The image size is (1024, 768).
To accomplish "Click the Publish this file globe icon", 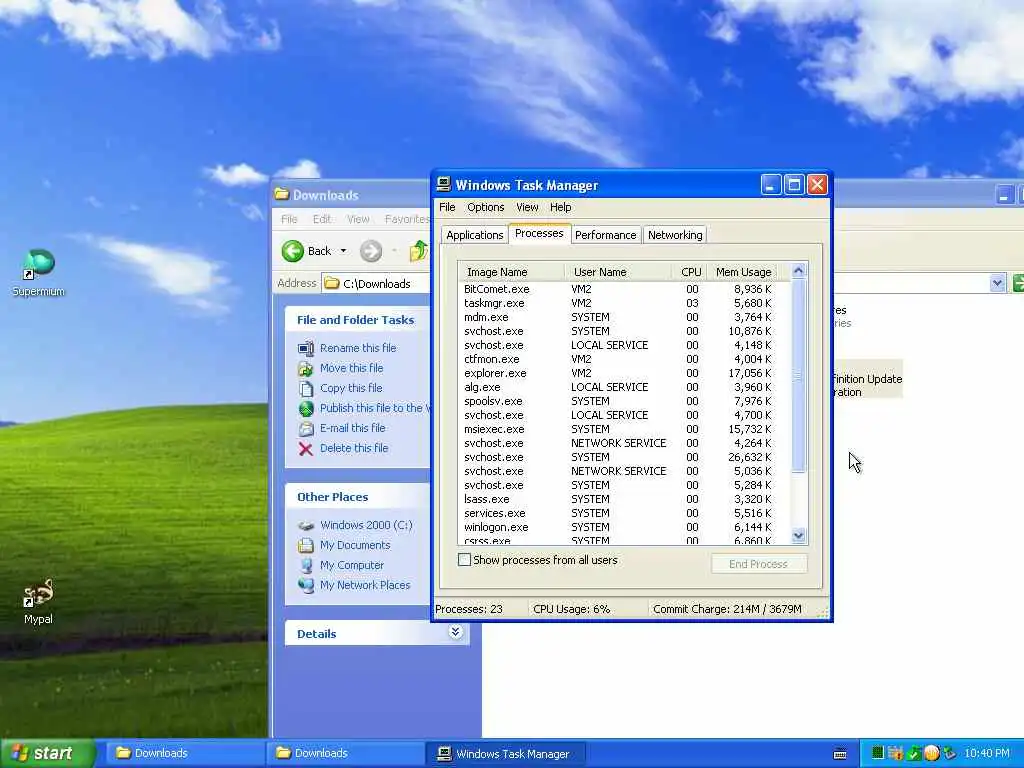I will point(306,409).
